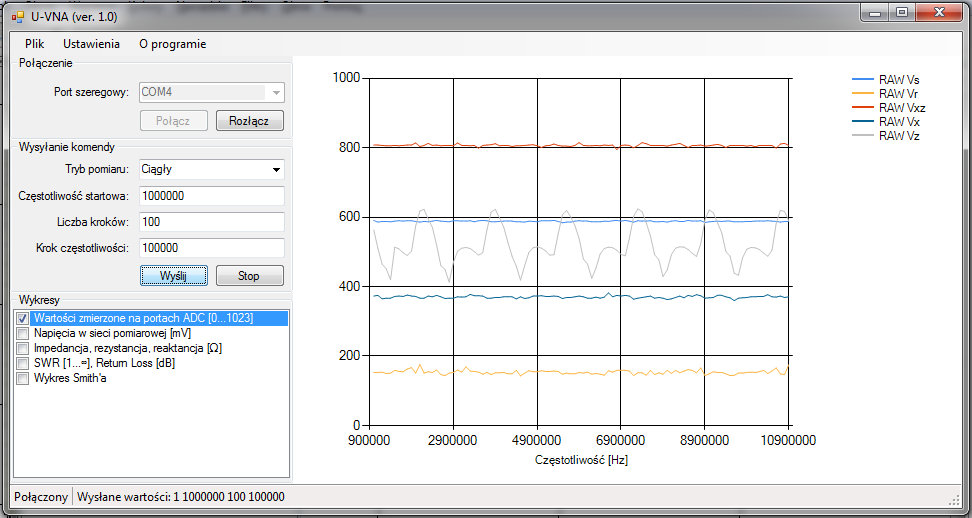Enable Napięcia w sieci pomiarowej checkbox

[23, 333]
